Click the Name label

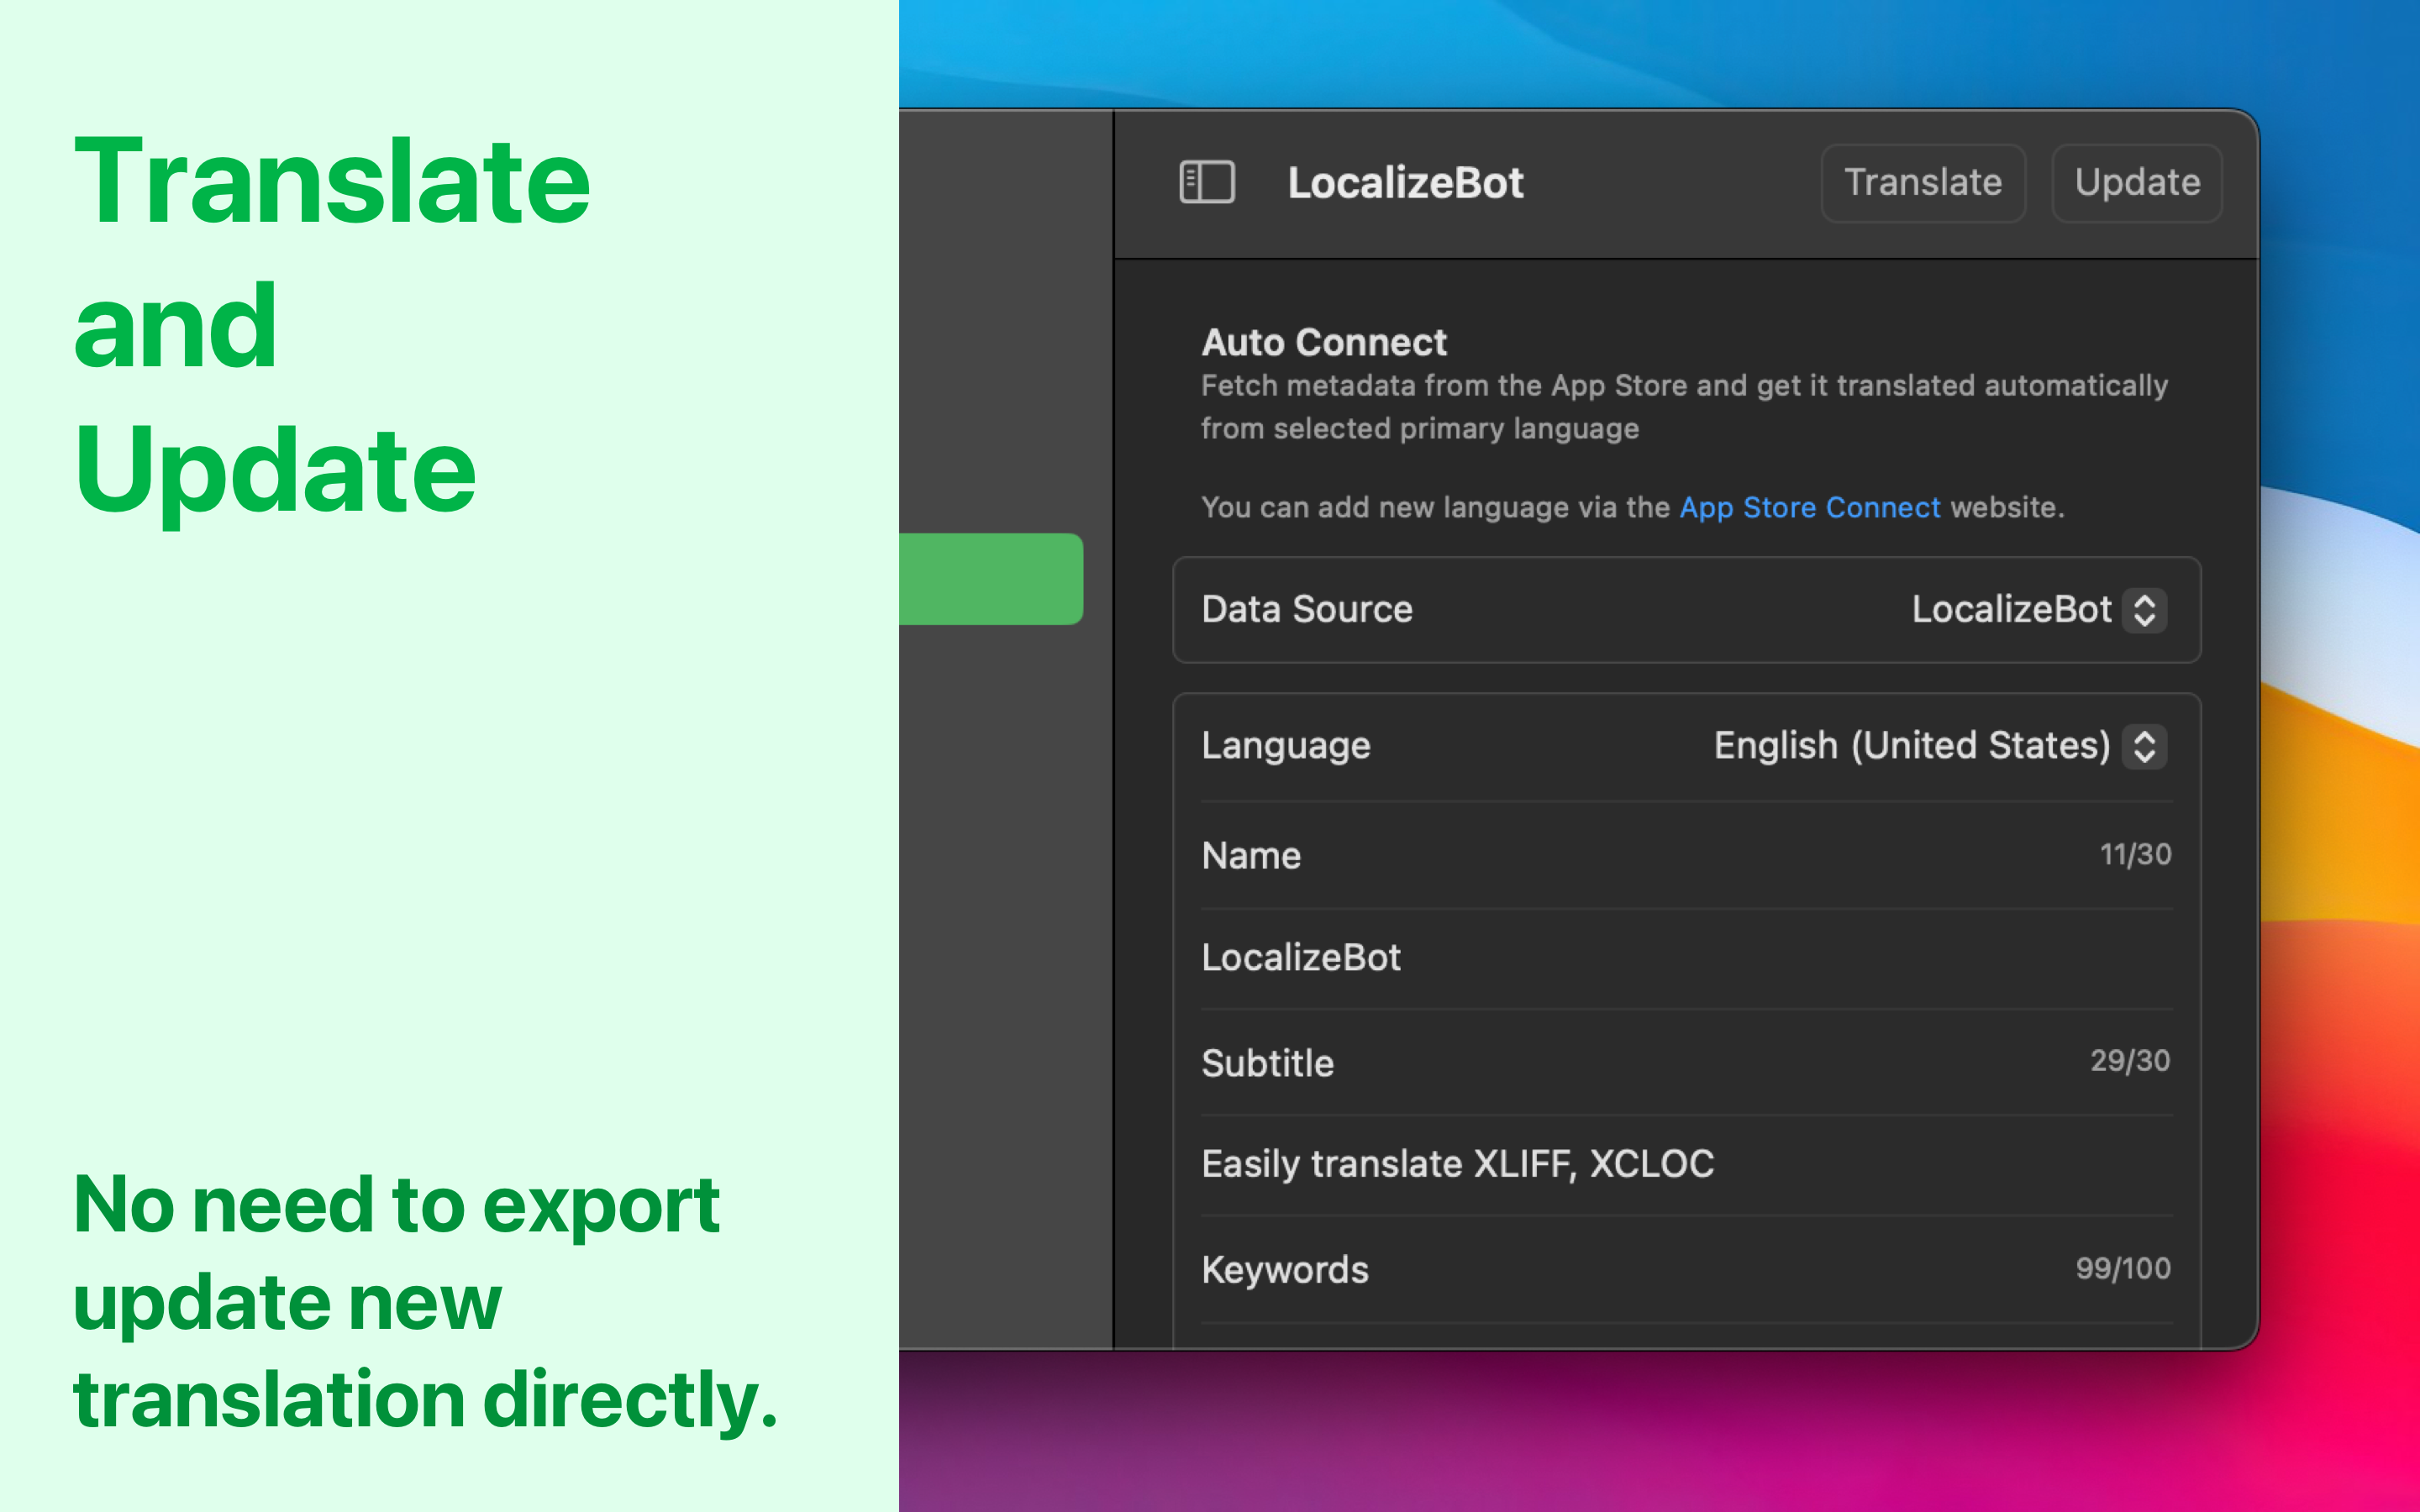tap(1251, 856)
